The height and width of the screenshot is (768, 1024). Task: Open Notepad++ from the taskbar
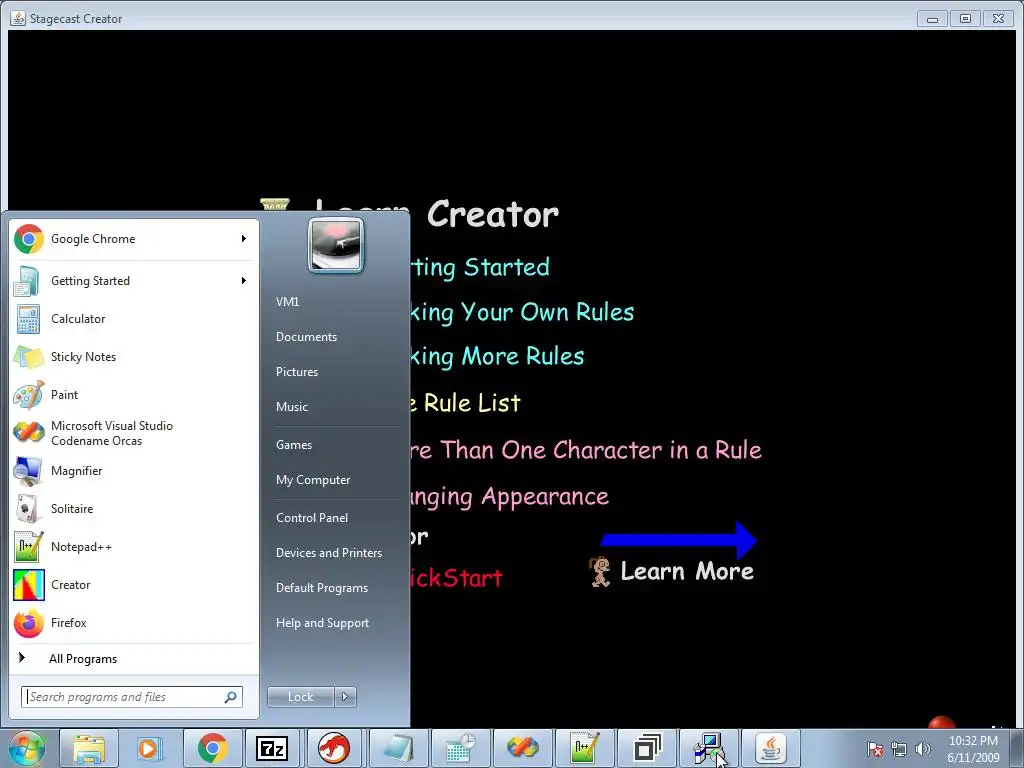584,748
